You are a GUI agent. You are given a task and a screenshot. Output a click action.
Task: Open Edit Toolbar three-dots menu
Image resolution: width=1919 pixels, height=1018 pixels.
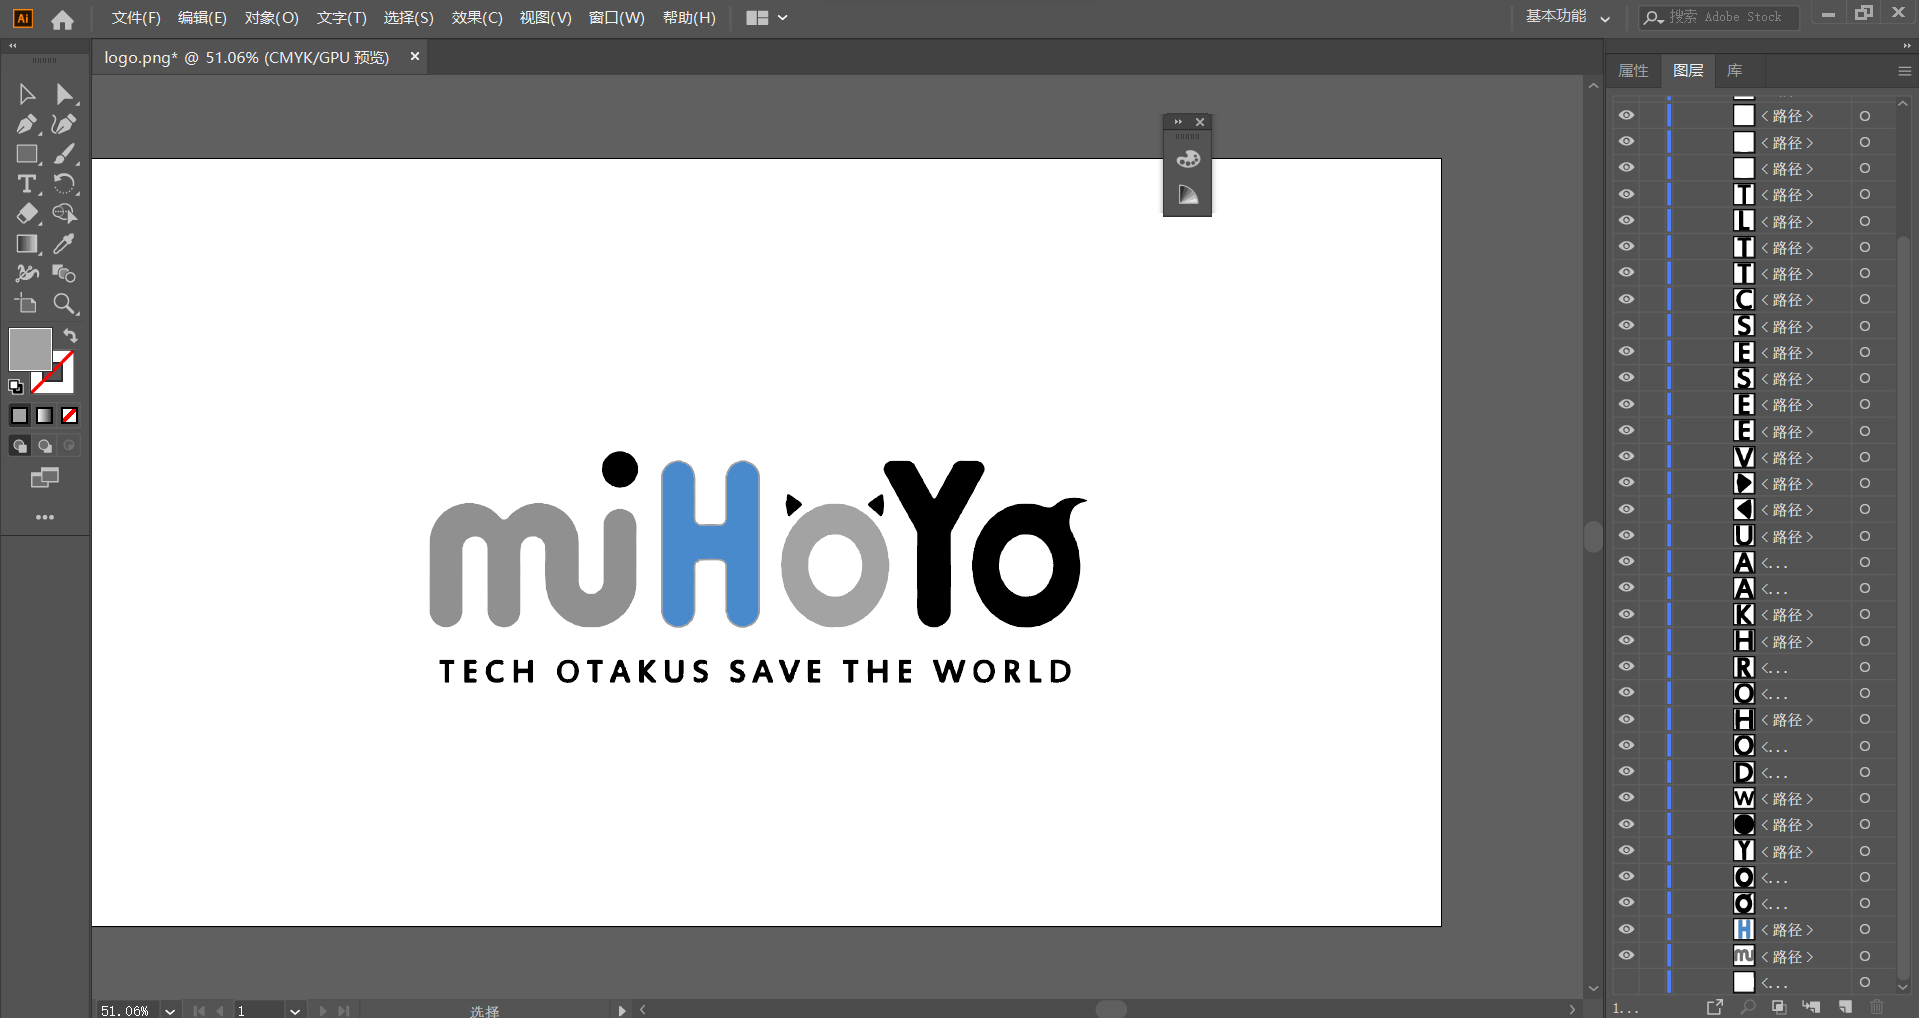click(45, 517)
